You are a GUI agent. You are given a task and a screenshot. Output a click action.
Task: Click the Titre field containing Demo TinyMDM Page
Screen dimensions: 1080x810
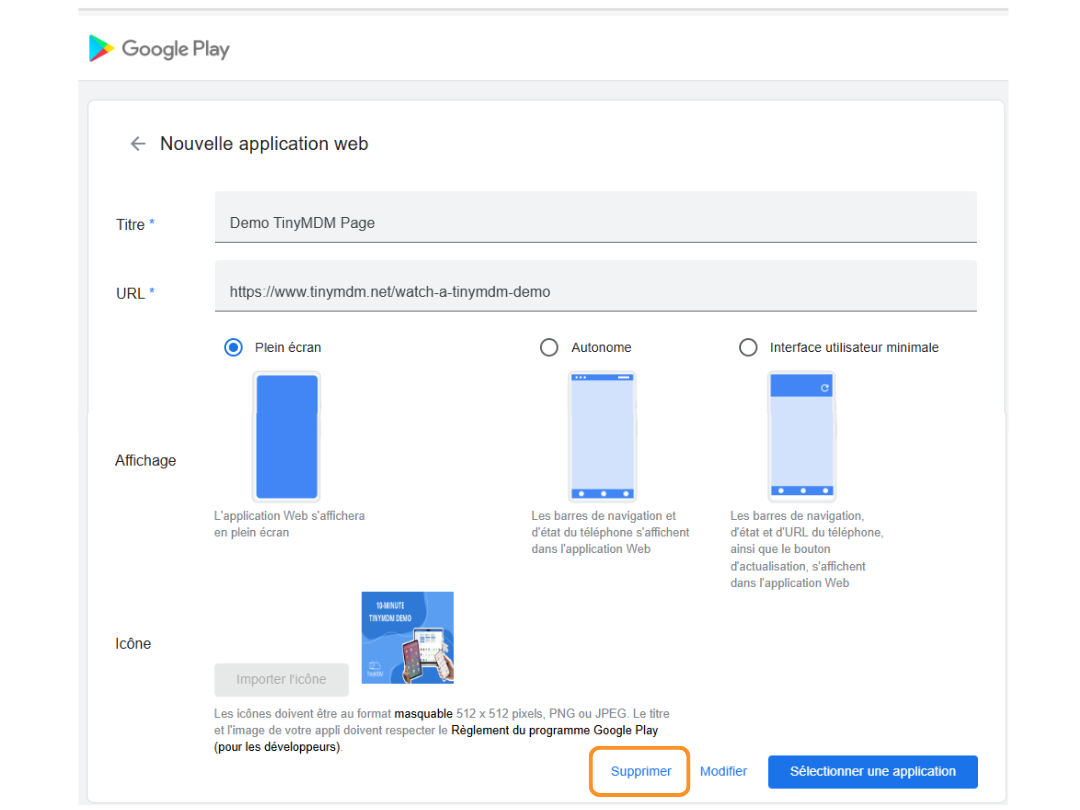(x=596, y=218)
